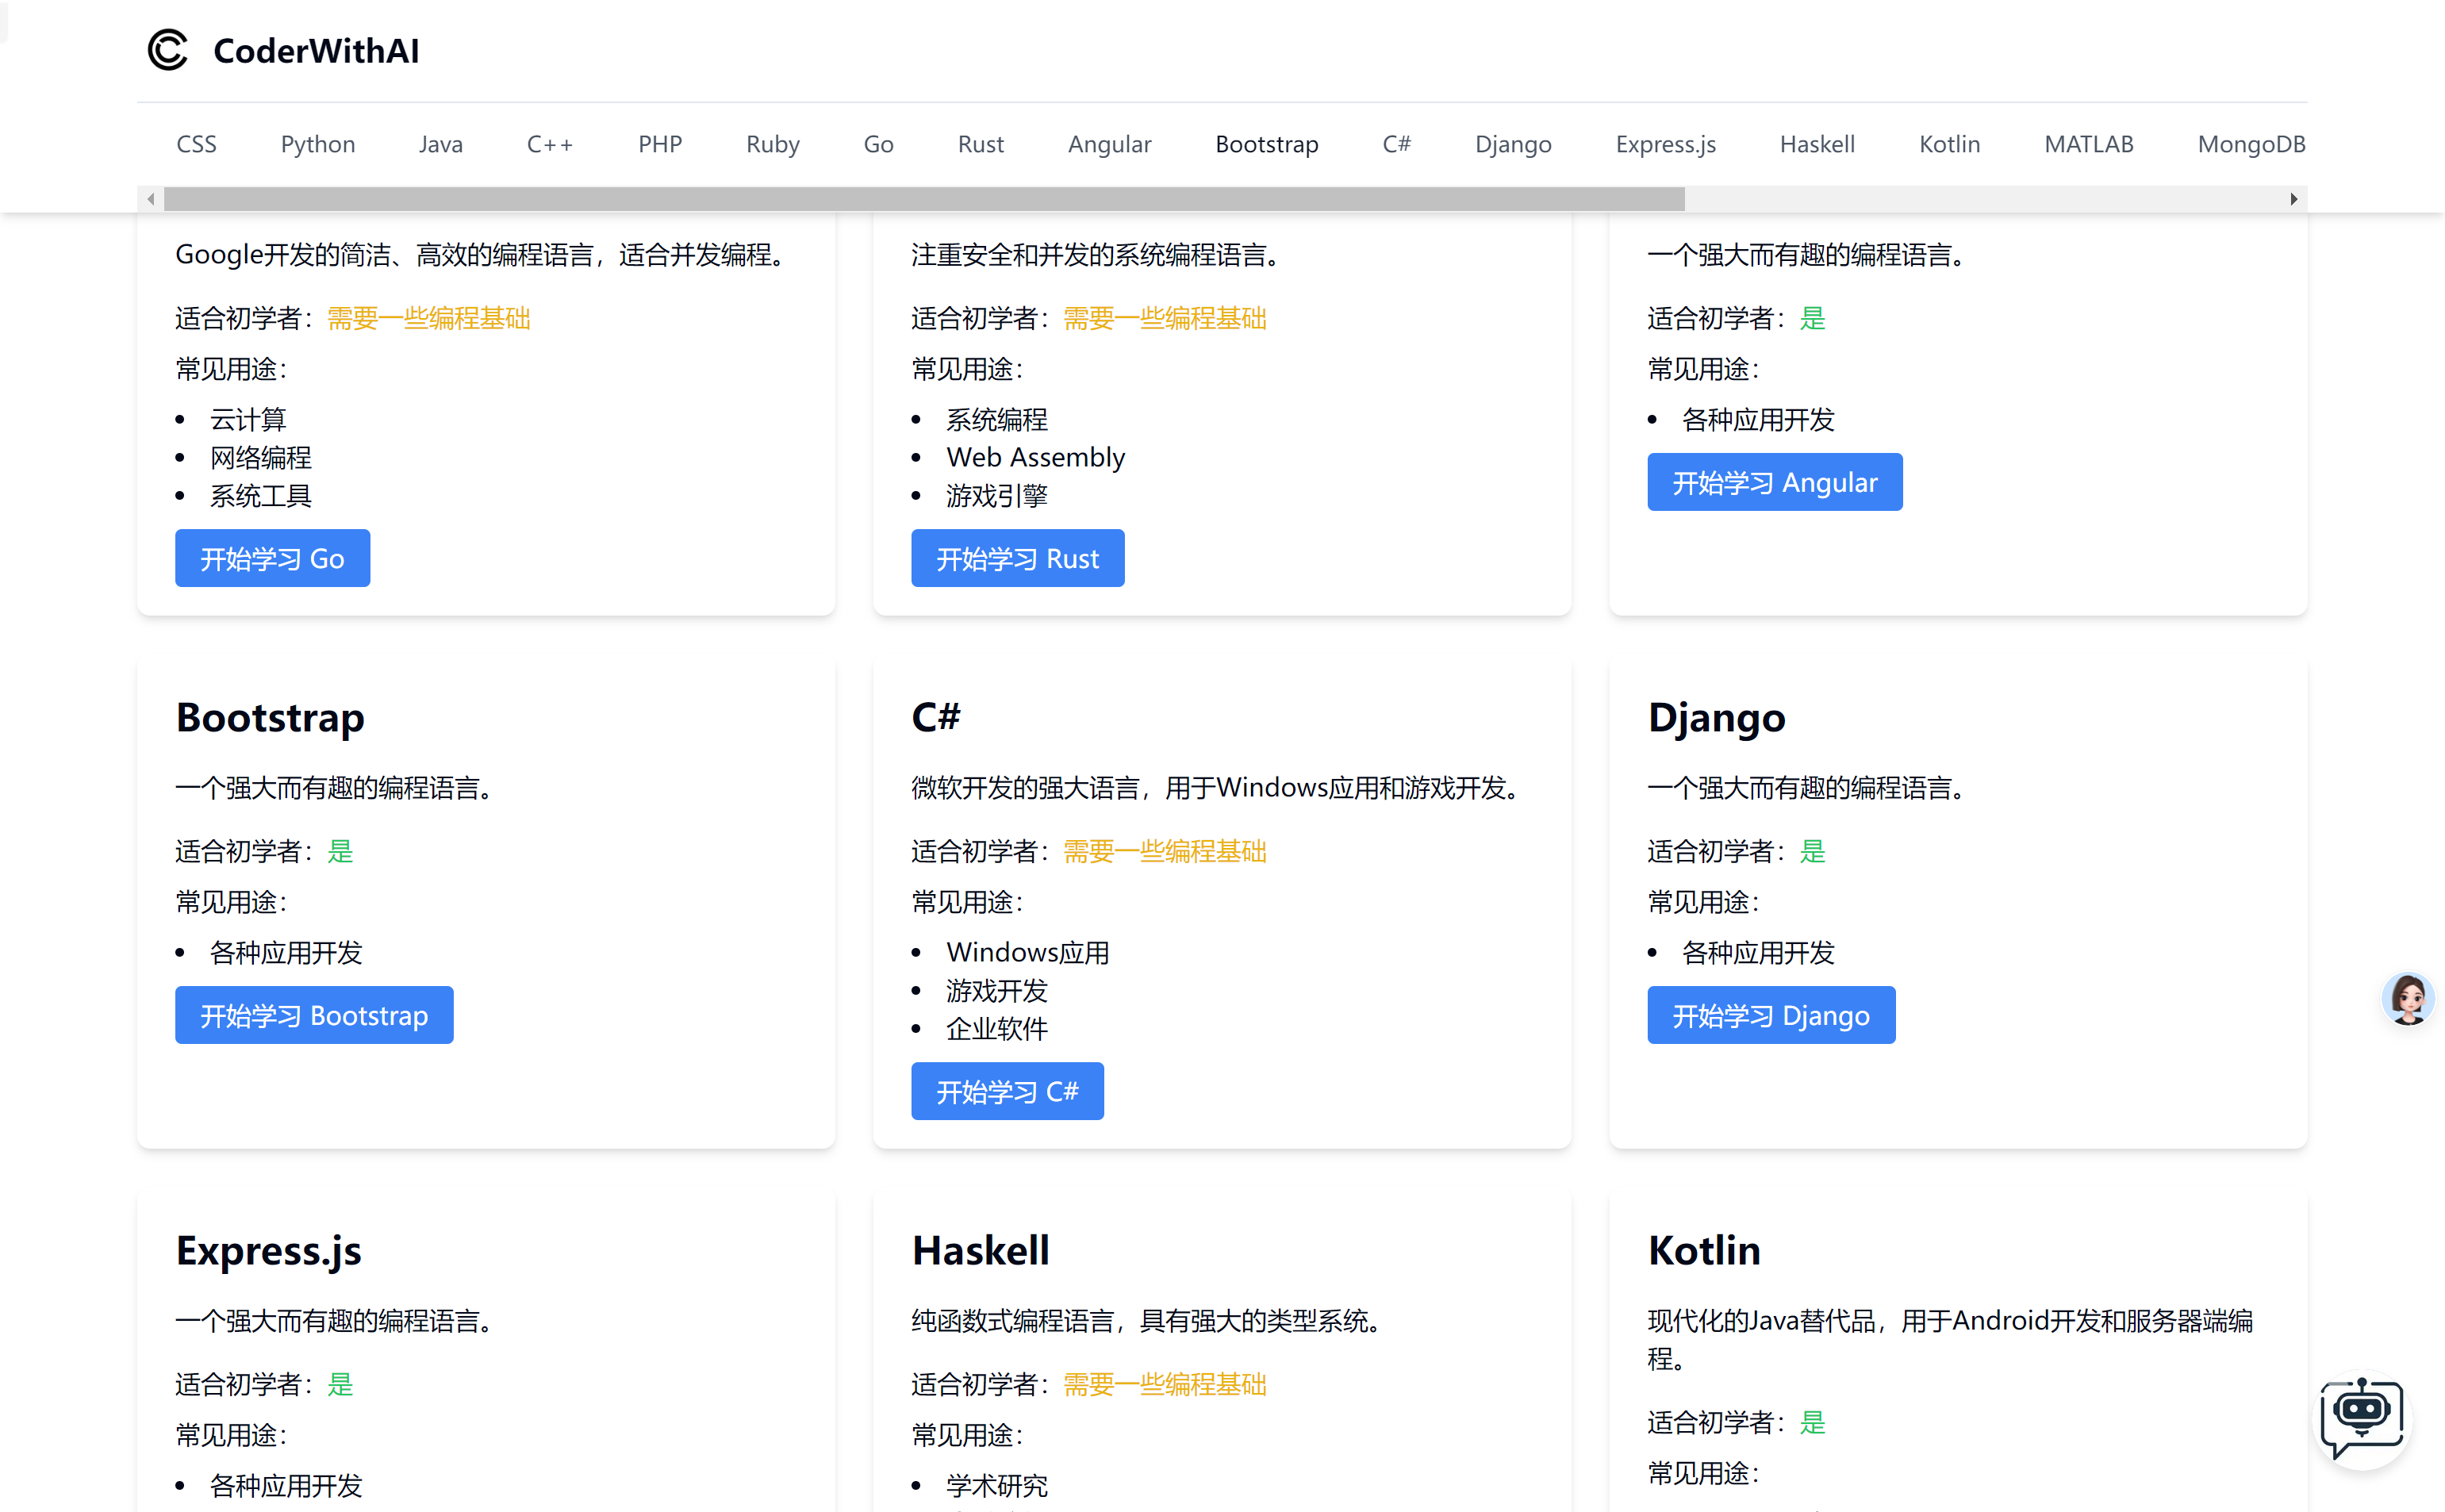Select the C++ nav tab

pyautogui.click(x=550, y=144)
